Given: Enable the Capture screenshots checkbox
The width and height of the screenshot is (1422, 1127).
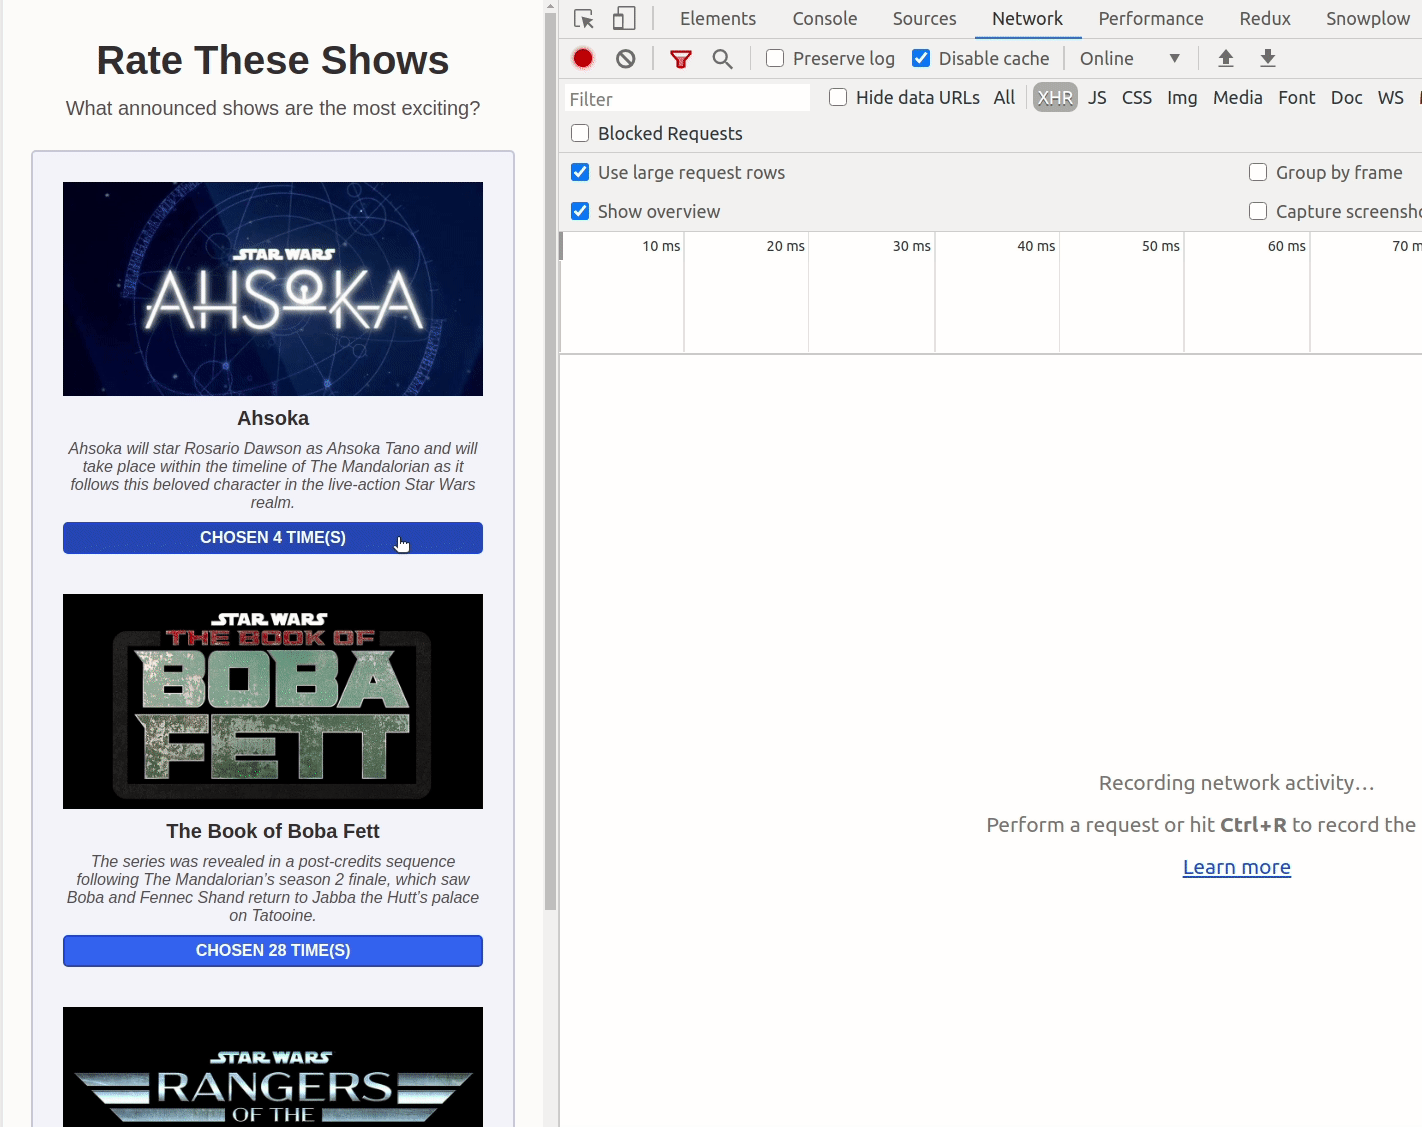Looking at the screenshot, I should coord(1258,211).
